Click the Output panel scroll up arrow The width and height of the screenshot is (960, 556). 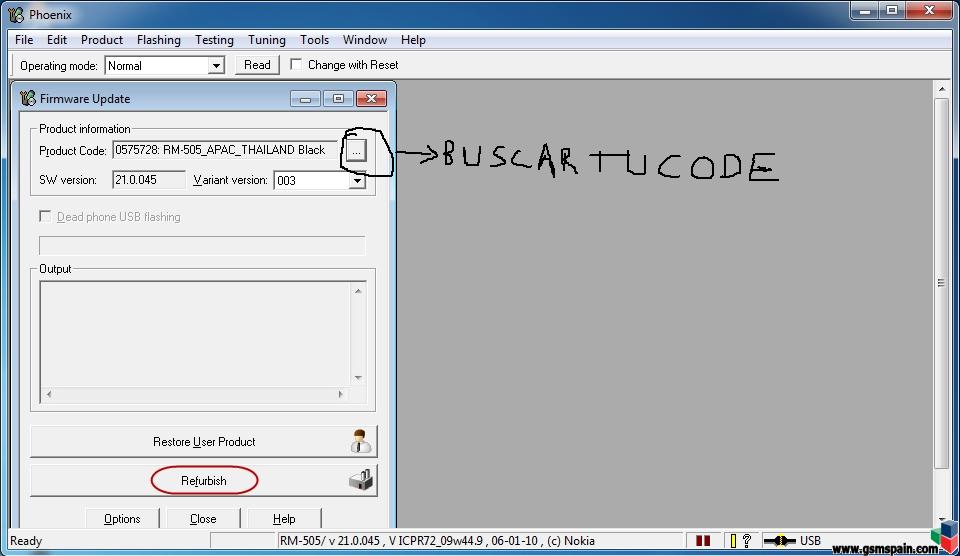tap(358, 291)
